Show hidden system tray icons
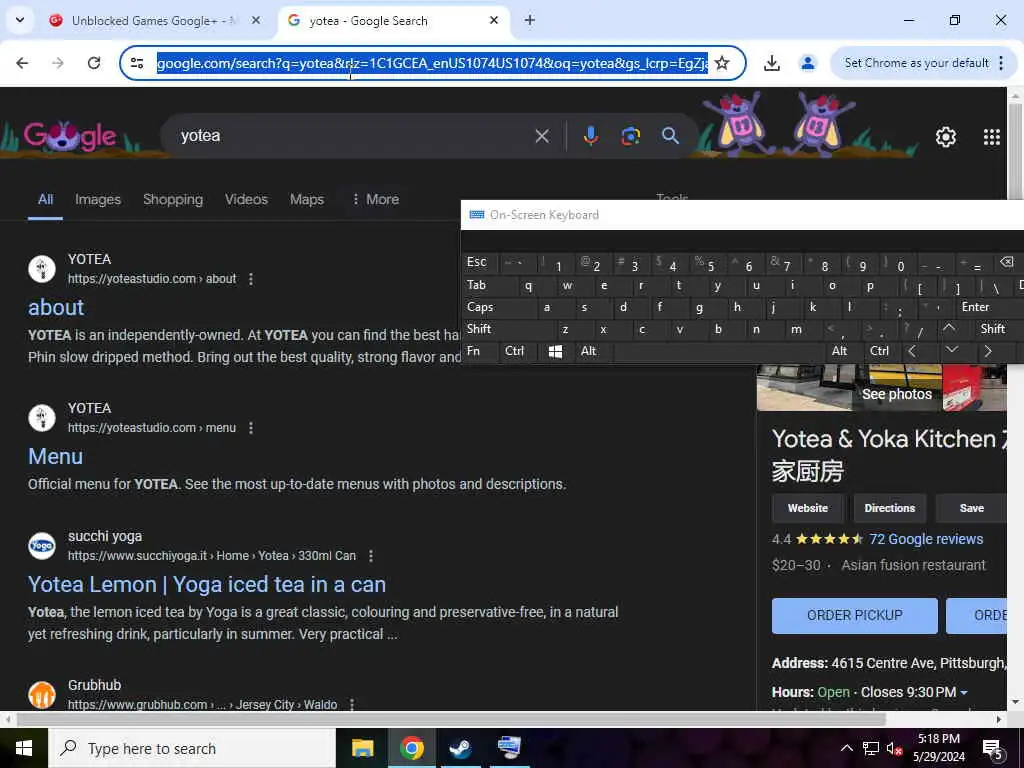The width and height of the screenshot is (1024, 768). coord(846,748)
